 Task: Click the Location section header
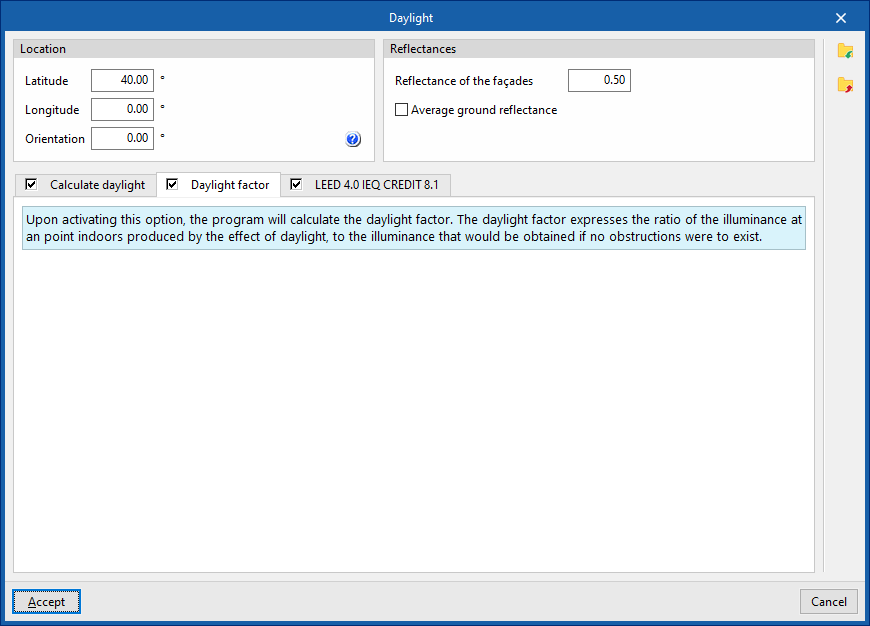[194, 49]
